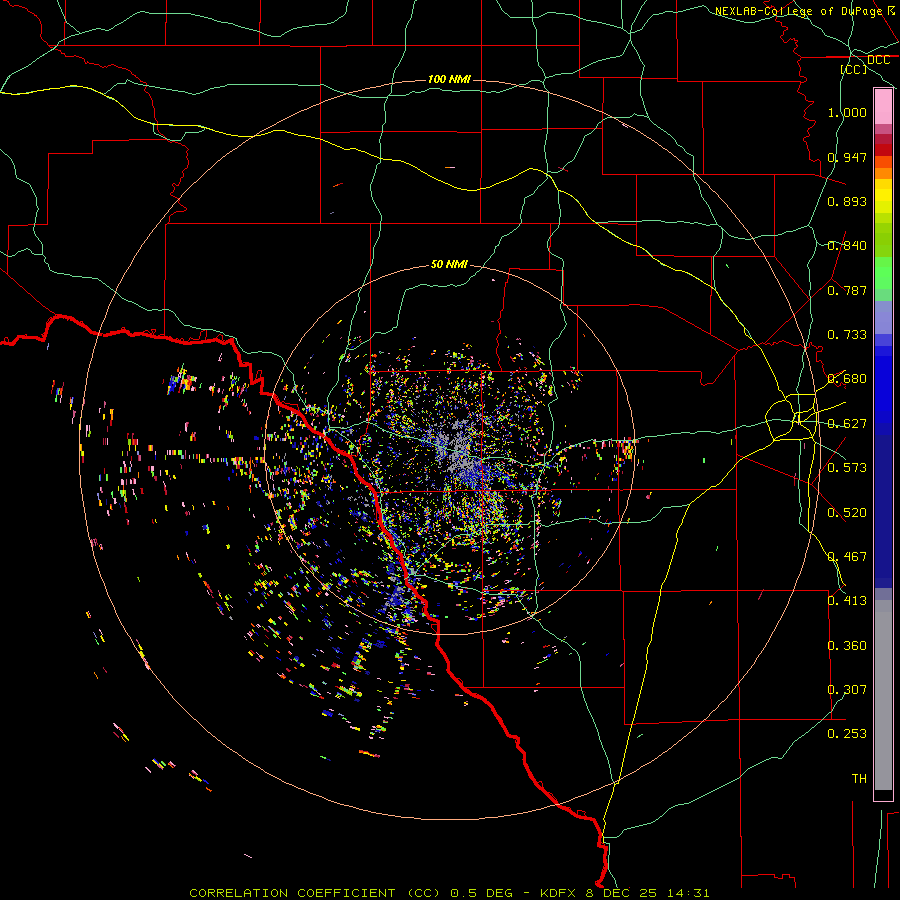This screenshot has width=900, height=900.
Task: Click the 0.467 legend value
Action: click(x=847, y=557)
